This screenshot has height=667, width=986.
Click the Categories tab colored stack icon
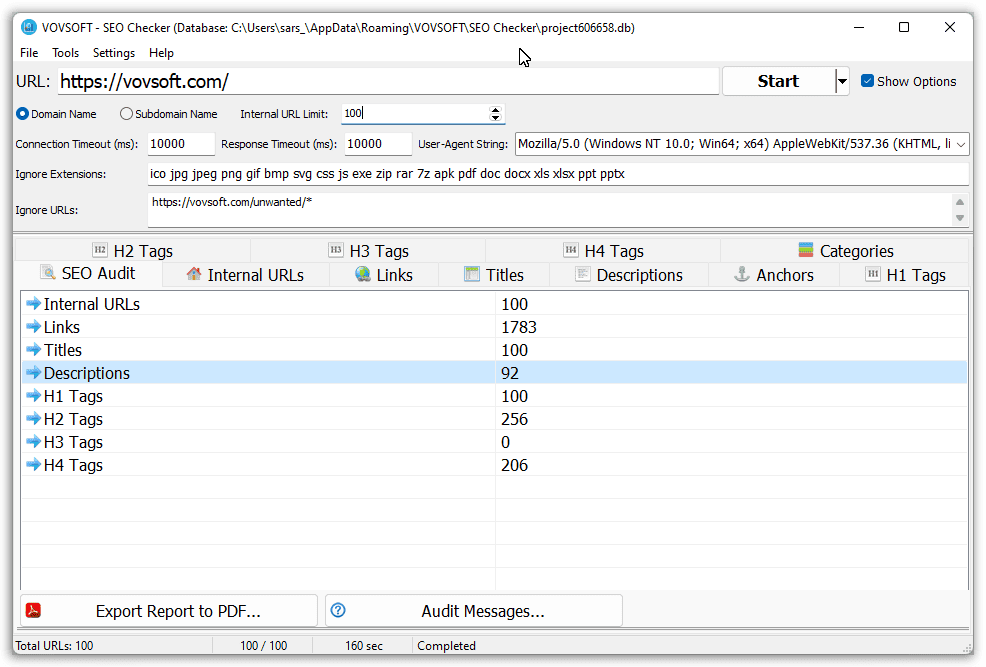[x=806, y=250]
